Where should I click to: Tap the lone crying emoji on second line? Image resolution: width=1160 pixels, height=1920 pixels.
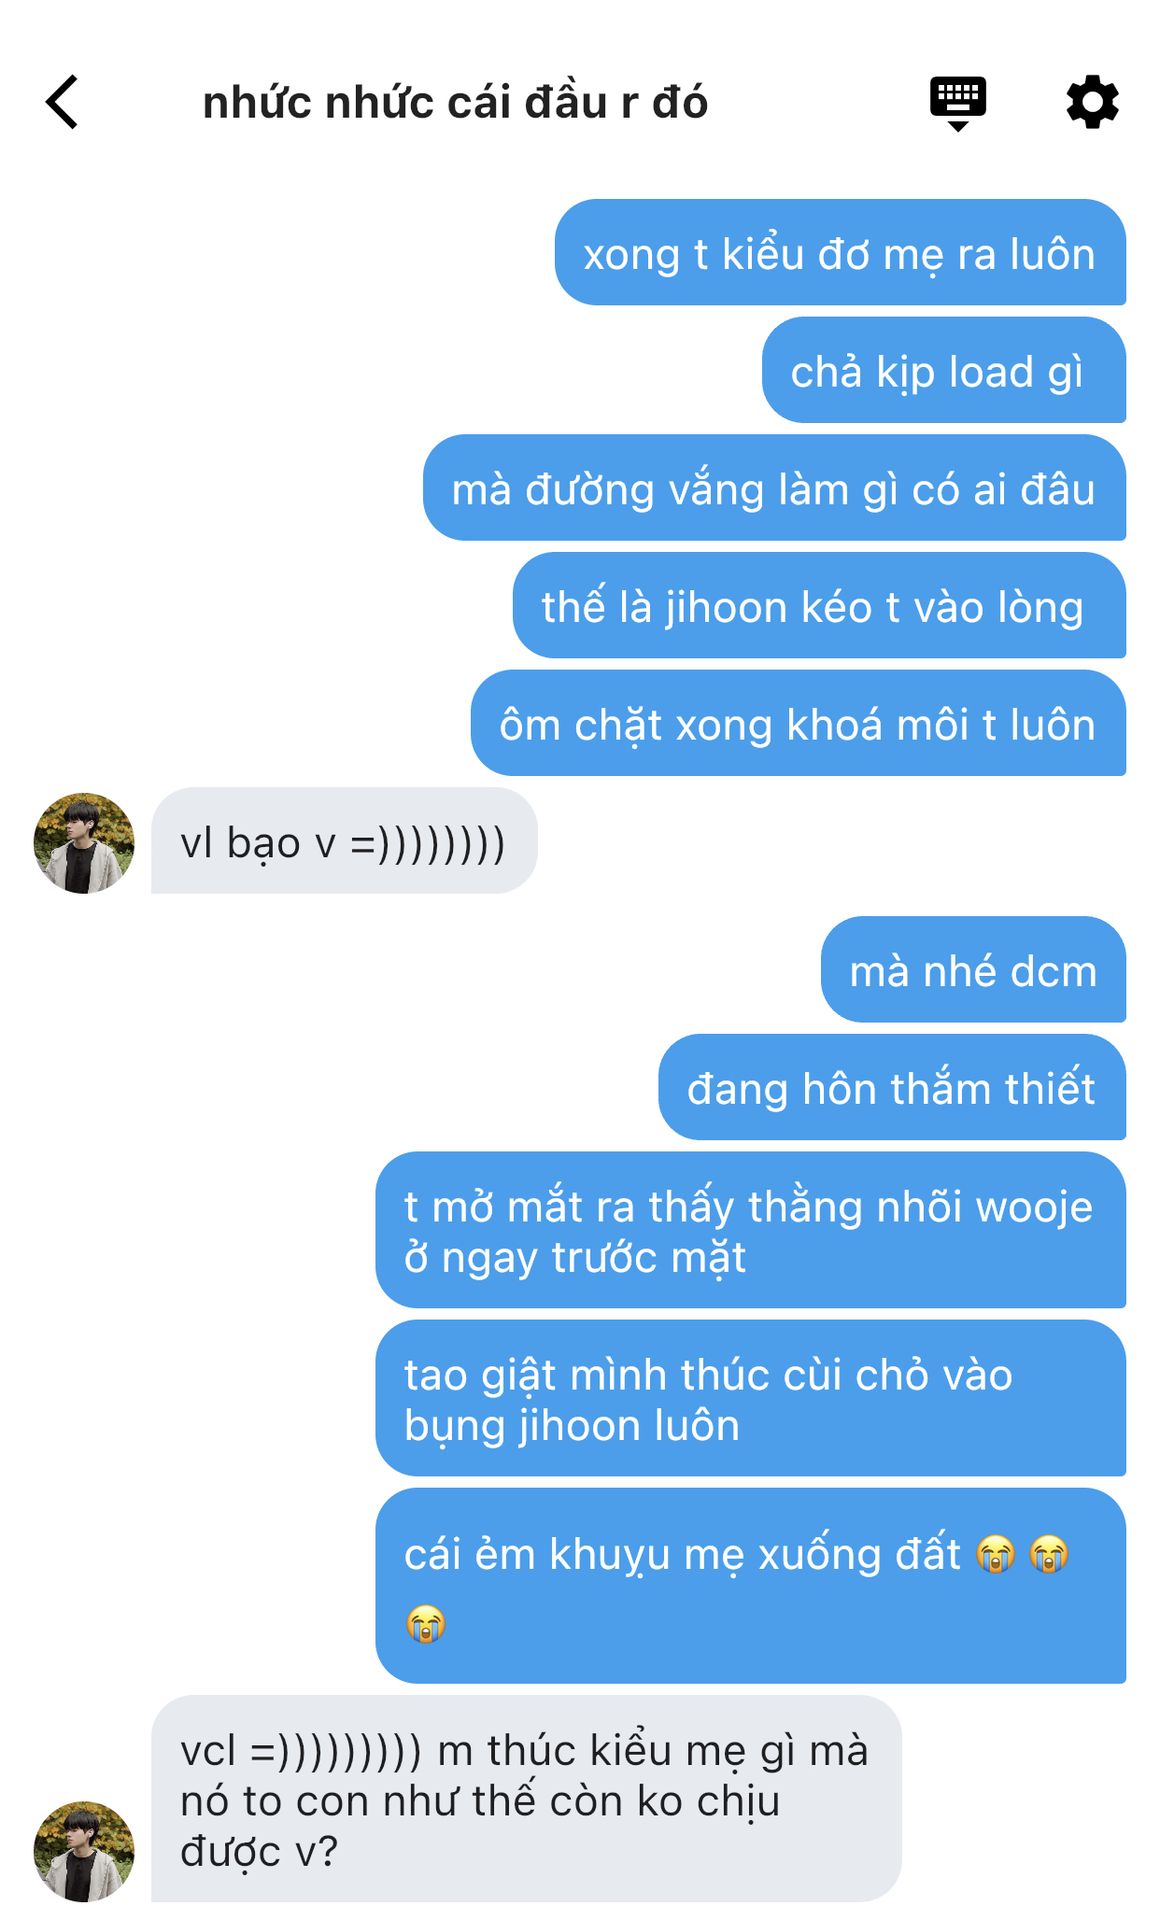(426, 1623)
